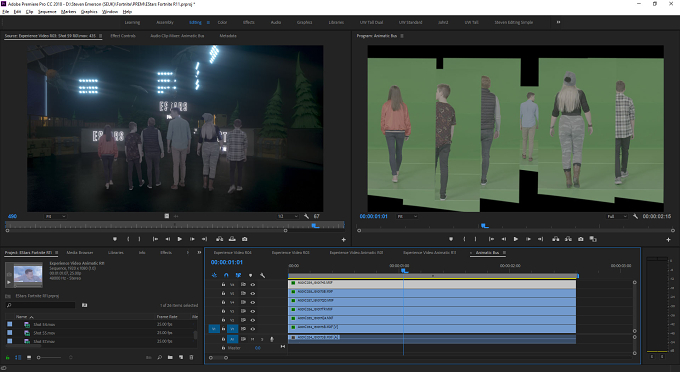Screen dimensions: 680x372
Task: Open the Sequence menu
Action: [x=47, y=12]
